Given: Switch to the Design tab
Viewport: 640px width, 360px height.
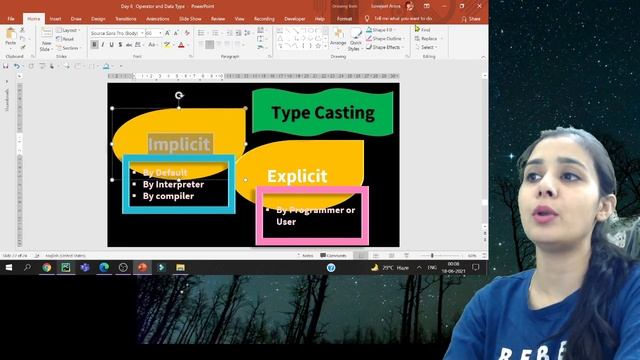Looking at the screenshot, I should point(98,19).
